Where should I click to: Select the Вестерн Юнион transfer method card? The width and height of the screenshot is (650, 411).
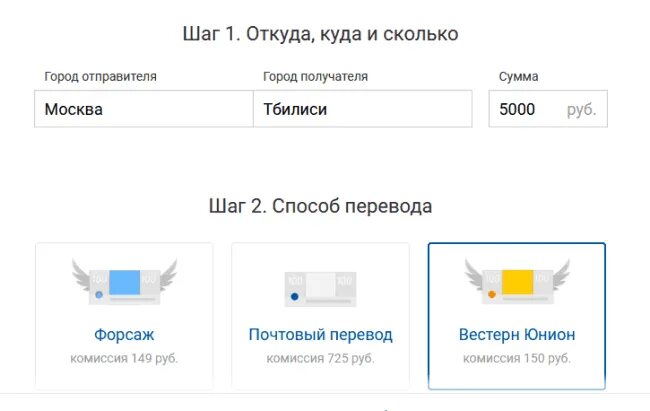(x=517, y=316)
